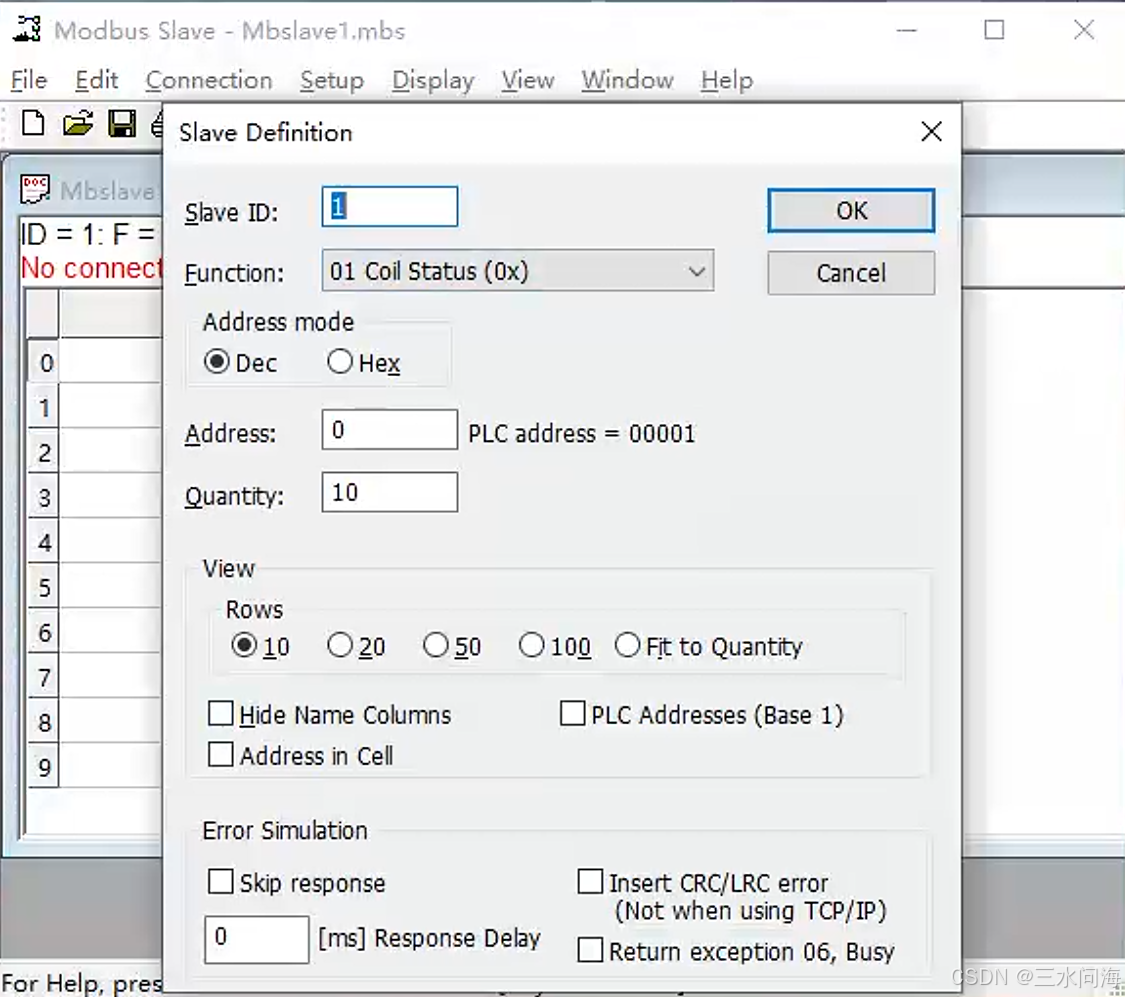The width and height of the screenshot is (1125, 997).
Task: Confirm the Slave Definition with OK
Action: [x=850, y=211]
